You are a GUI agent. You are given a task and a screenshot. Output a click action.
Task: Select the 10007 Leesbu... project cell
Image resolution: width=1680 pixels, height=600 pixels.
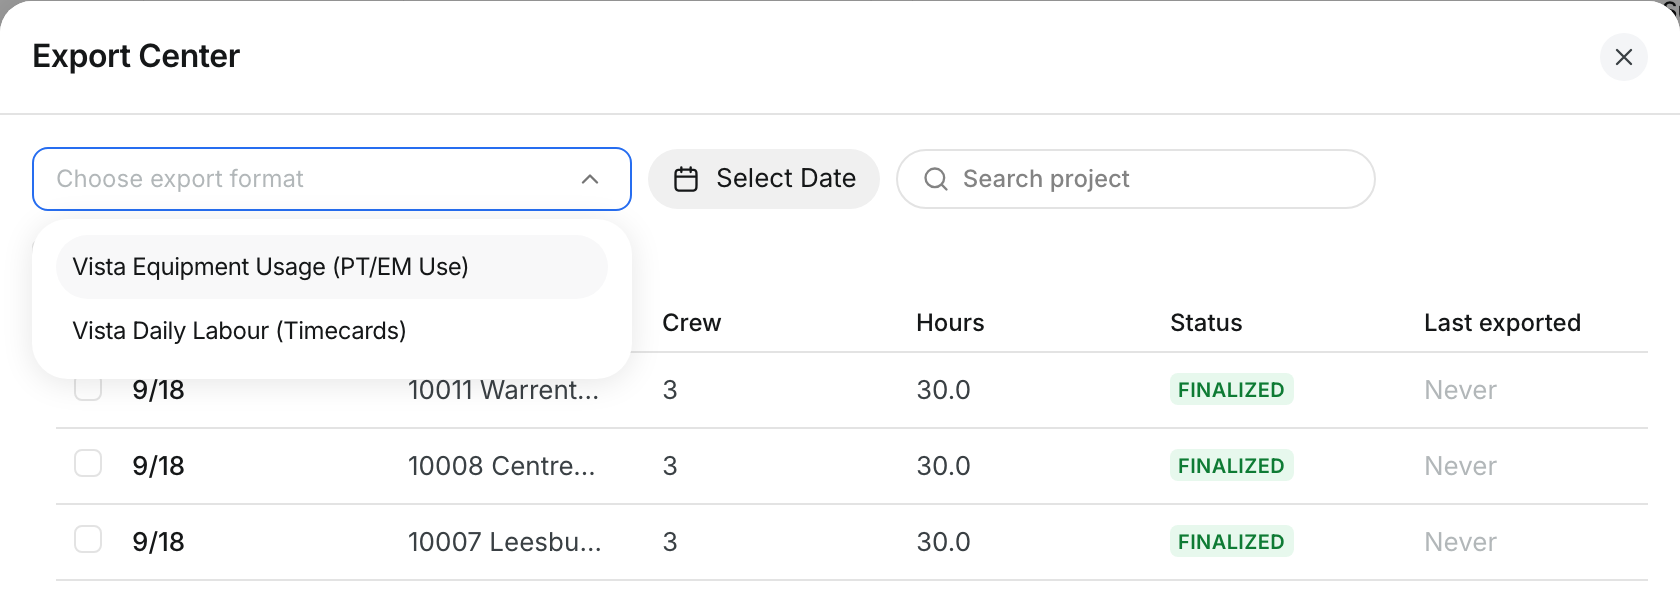tap(505, 542)
